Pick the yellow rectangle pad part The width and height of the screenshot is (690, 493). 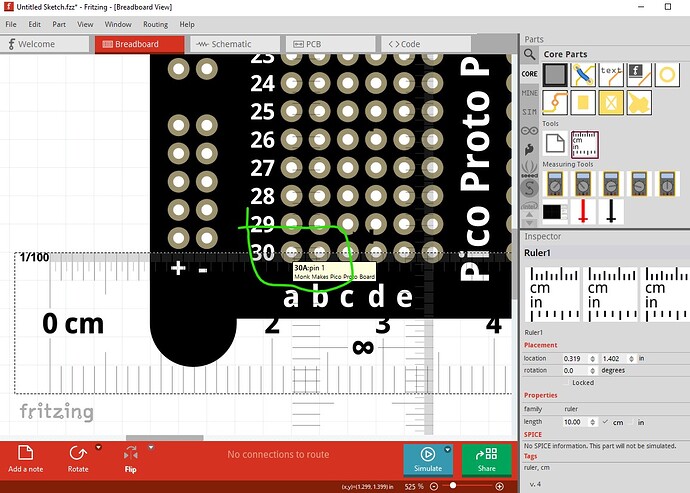[583, 103]
